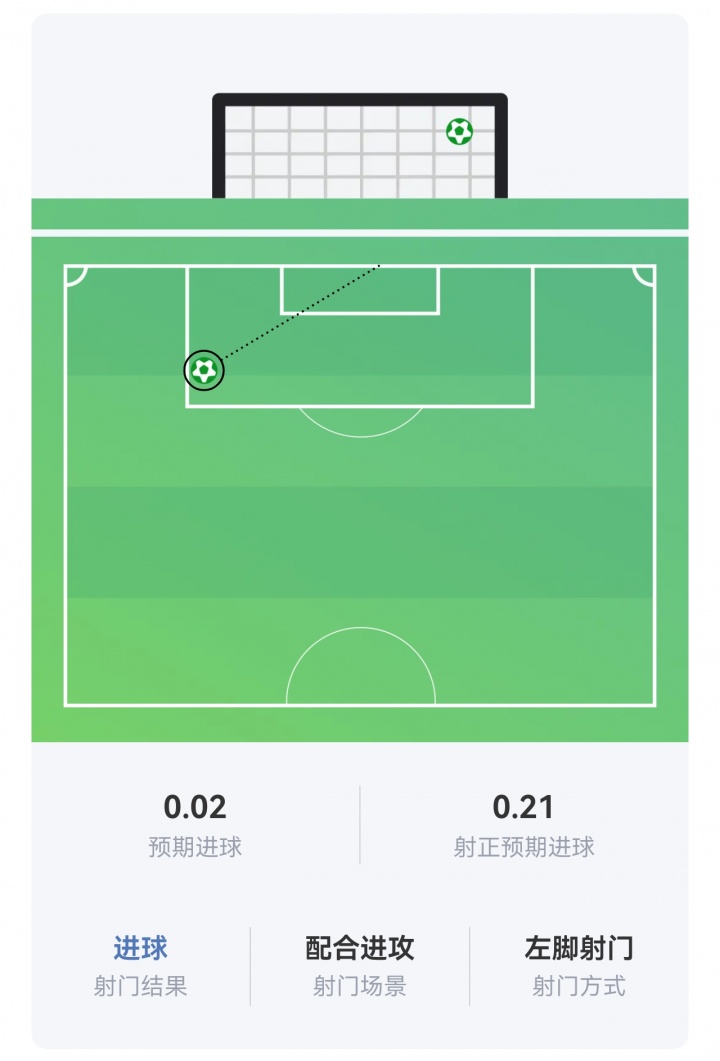Tap the six-yard box on the pitch
Image resolution: width=720 pixels, height=1061 pixels.
coord(360,290)
